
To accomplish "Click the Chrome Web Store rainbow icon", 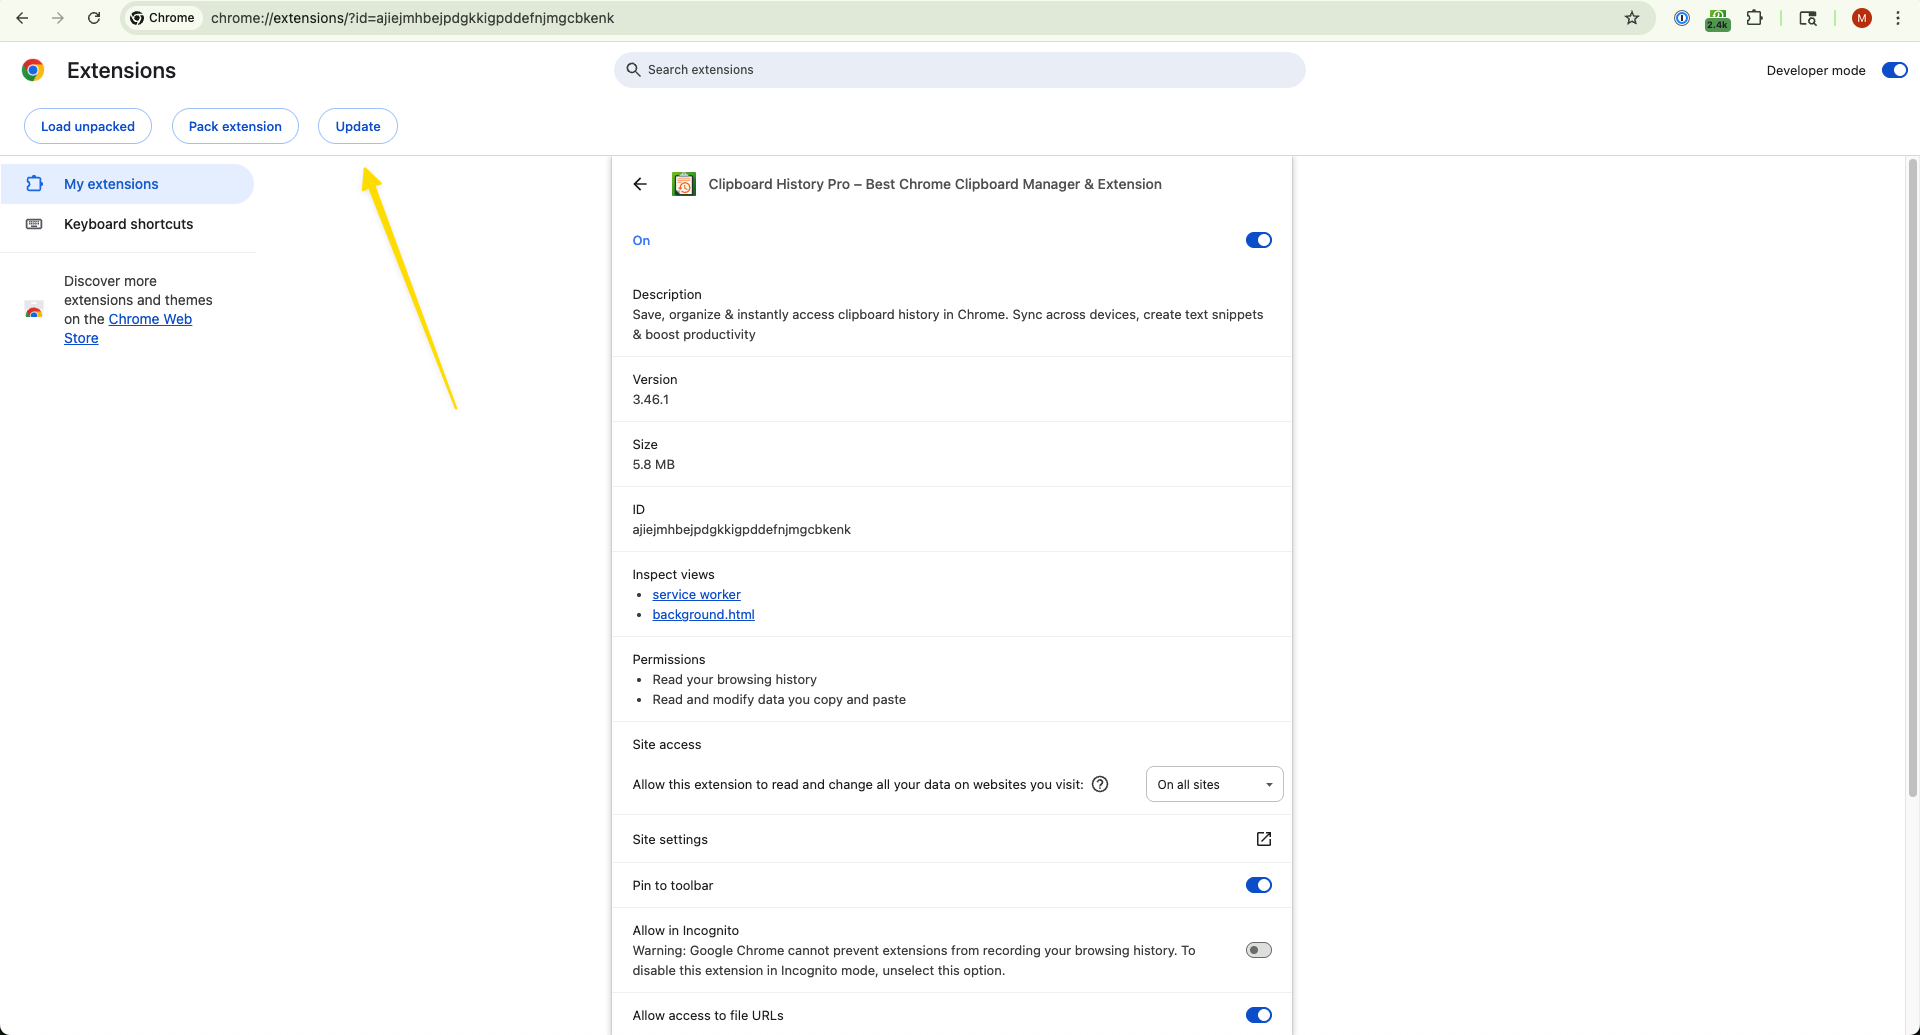I will coord(34,310).
